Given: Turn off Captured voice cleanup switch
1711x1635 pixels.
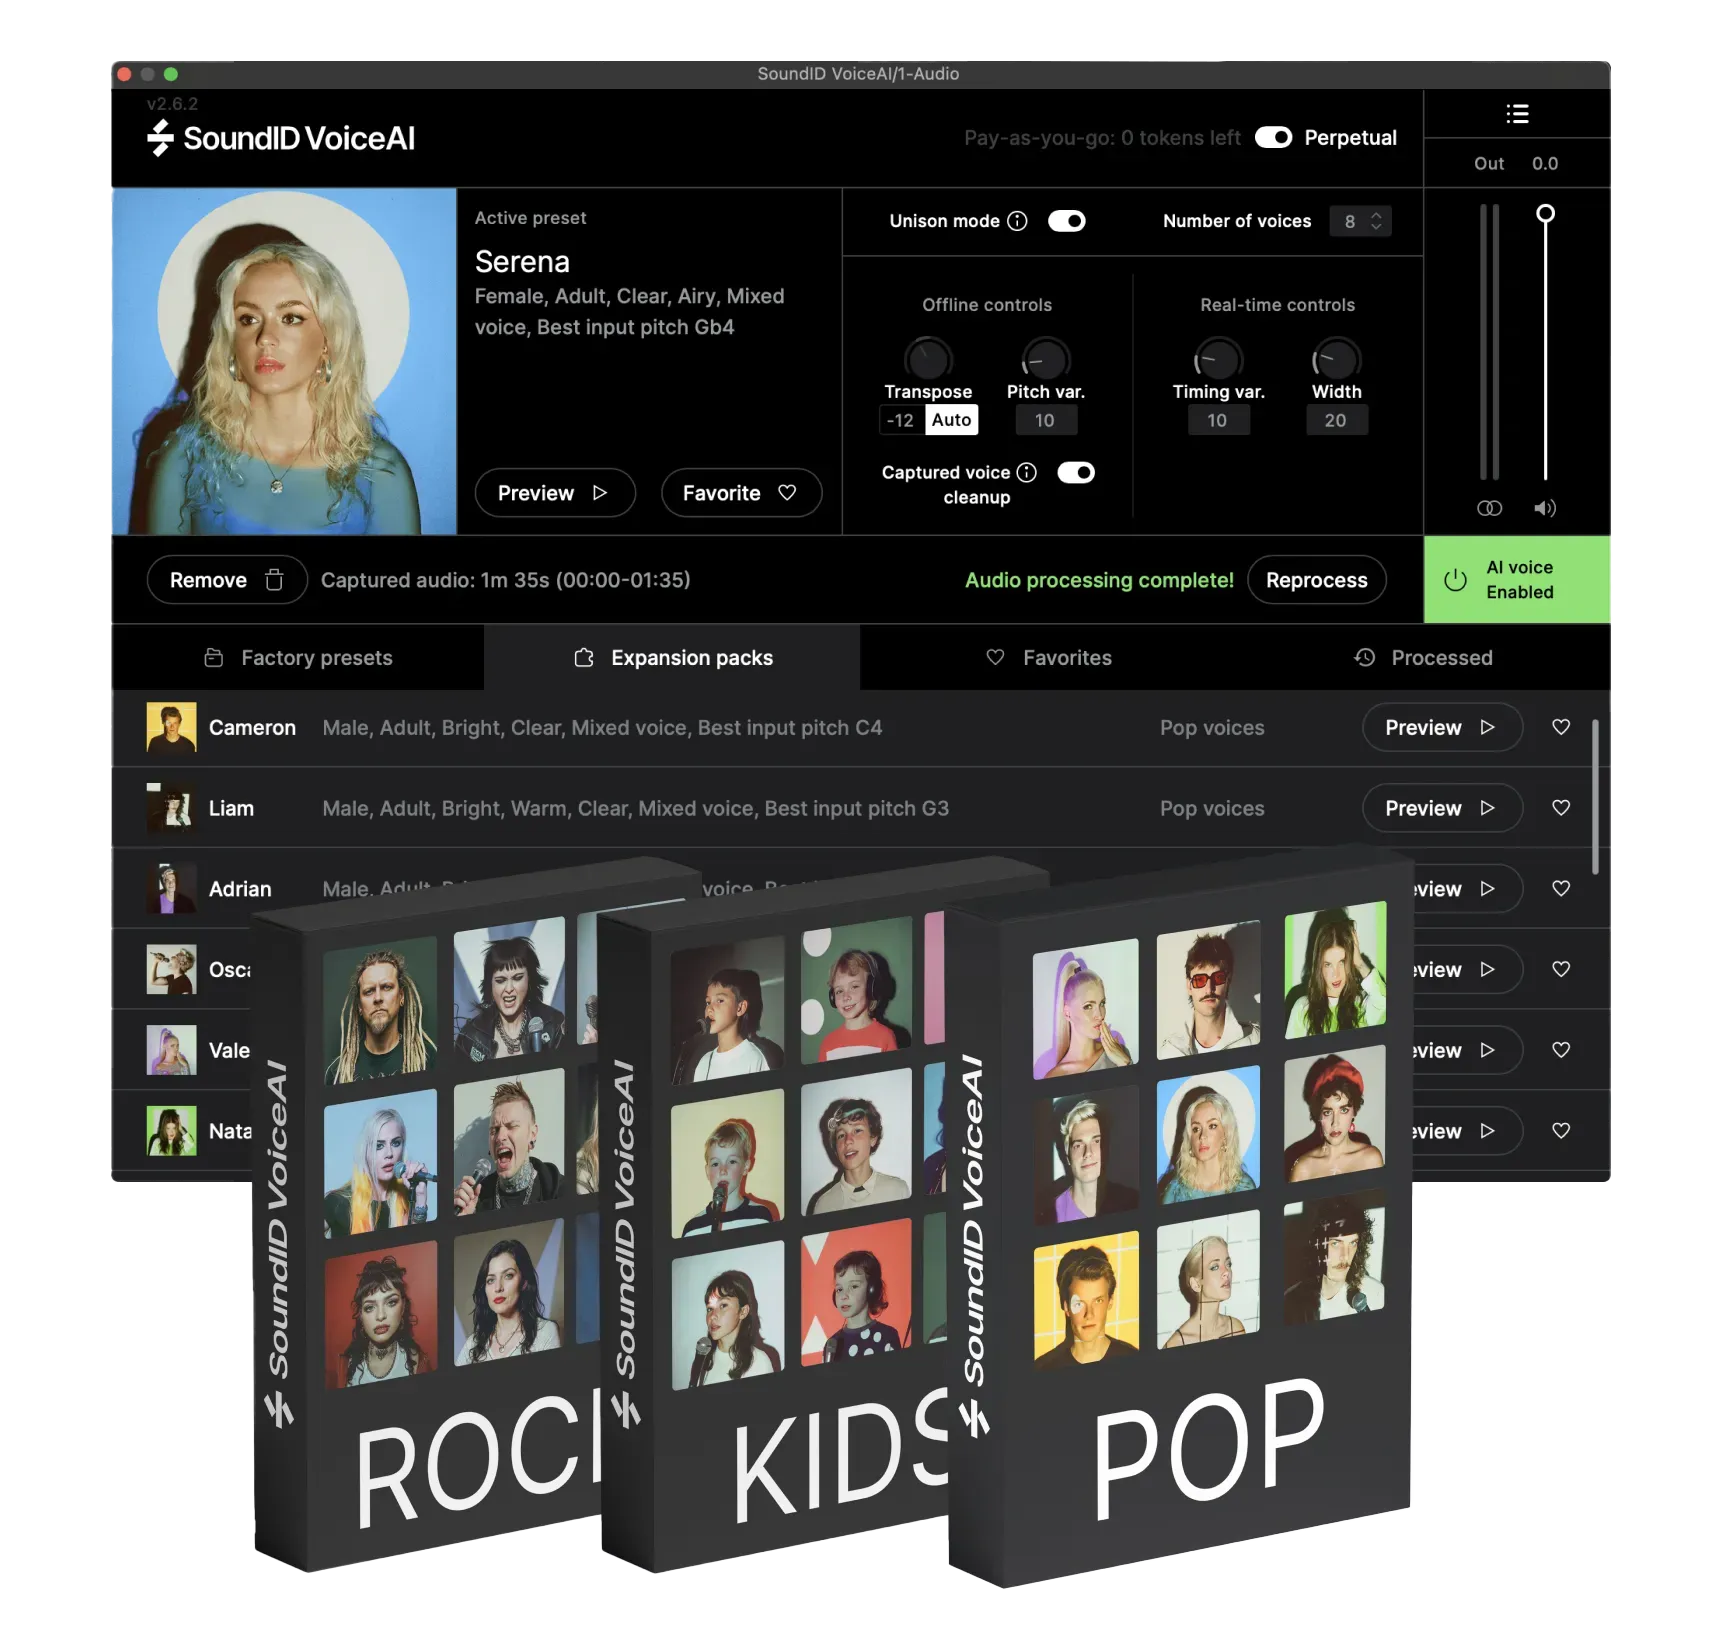Looking at the screenshot, I should click(x=1076, y=472).
